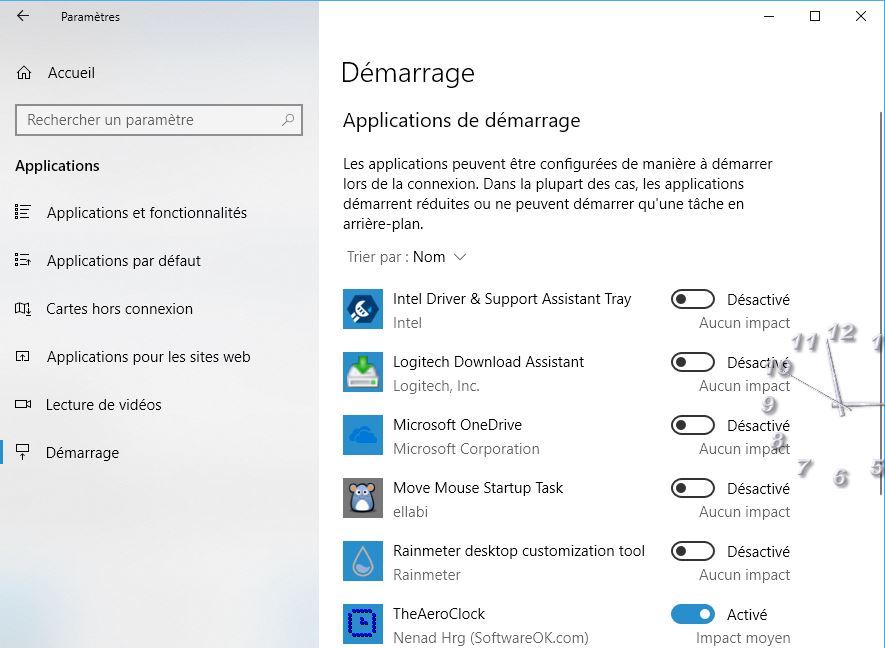Click the Activé status label
Screen dimensions: 885x648
747,614
